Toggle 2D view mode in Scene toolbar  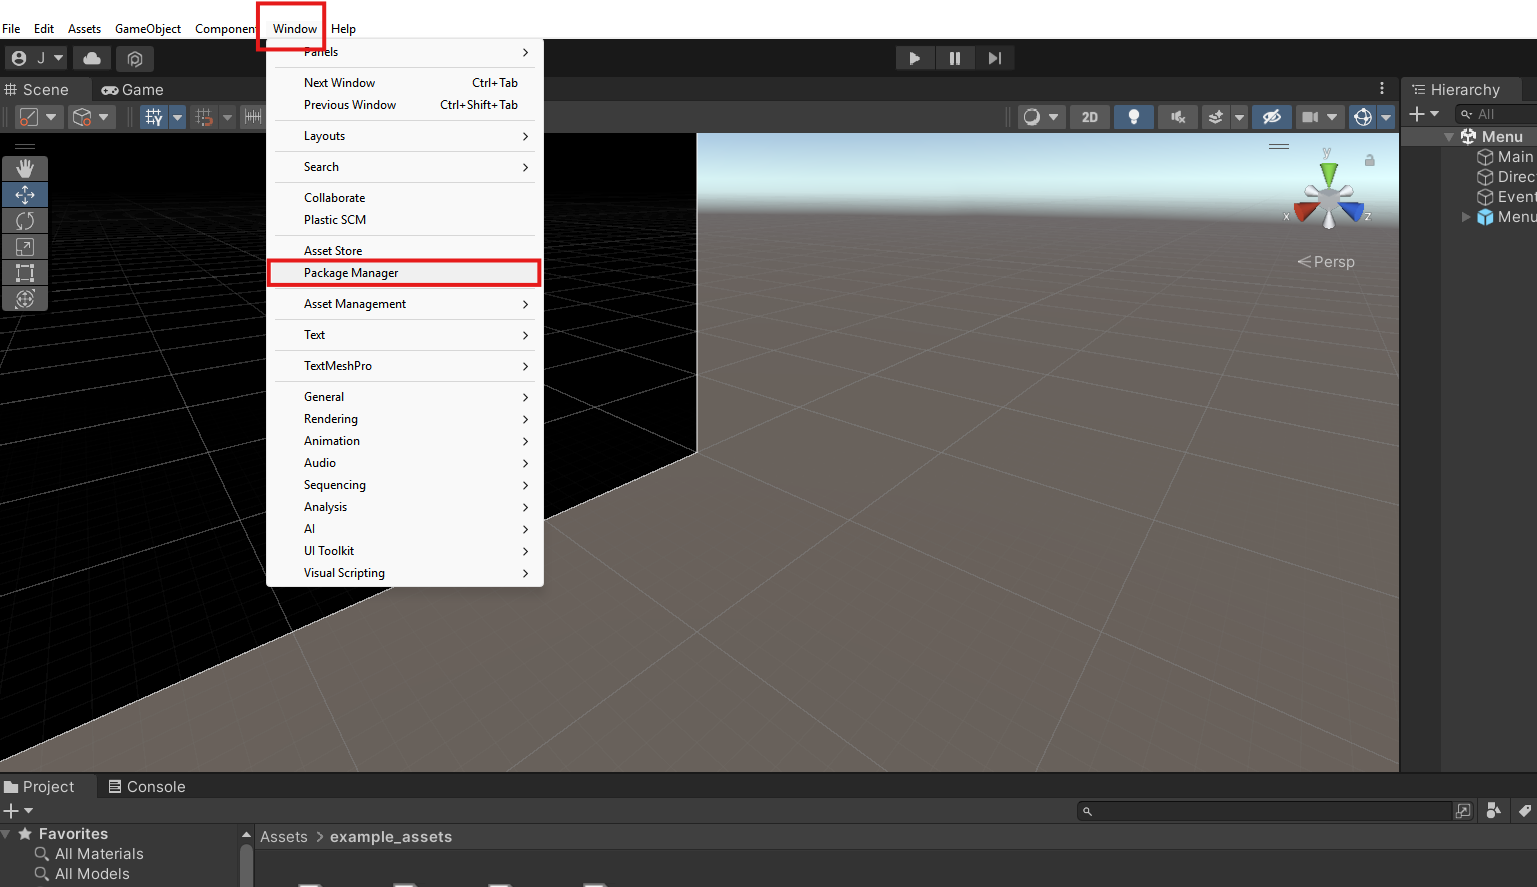click(1089, 117)
